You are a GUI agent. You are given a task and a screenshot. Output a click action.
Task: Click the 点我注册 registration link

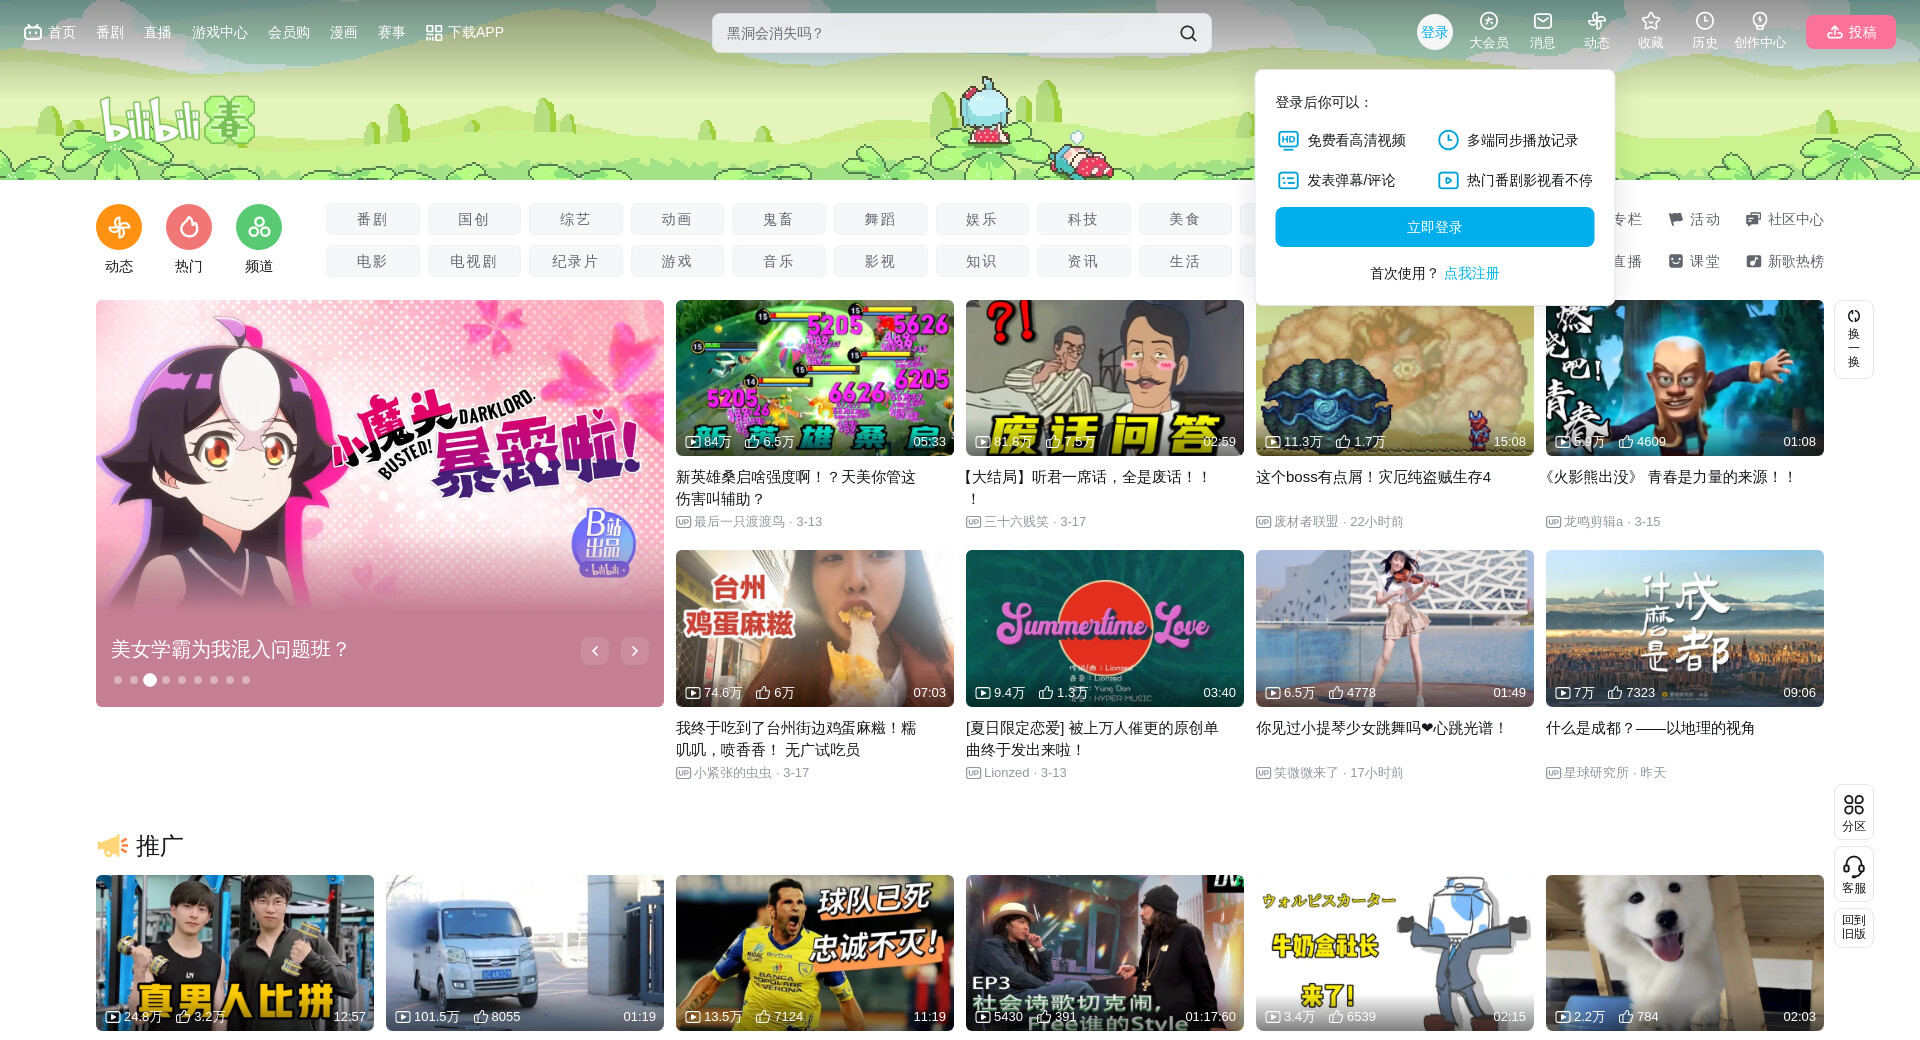[x=1471, y=273]
